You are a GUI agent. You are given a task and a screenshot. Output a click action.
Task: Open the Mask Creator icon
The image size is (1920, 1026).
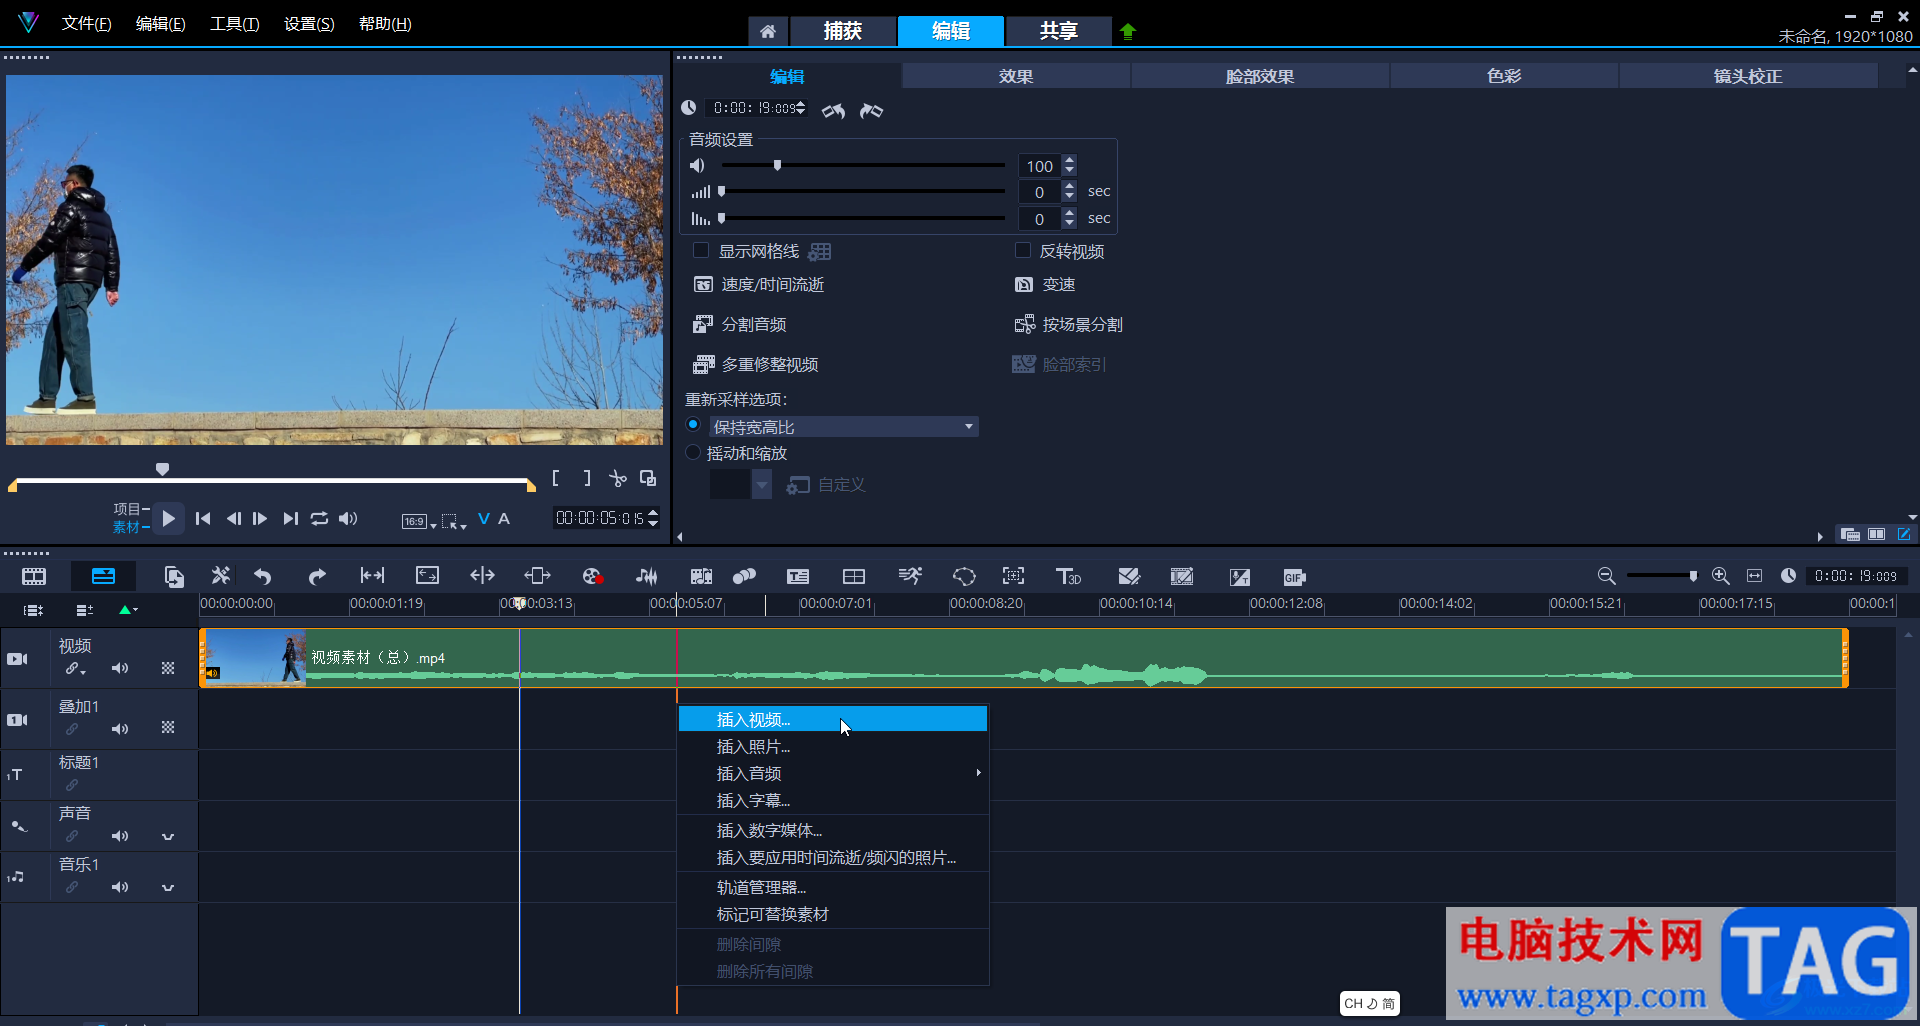964,576
